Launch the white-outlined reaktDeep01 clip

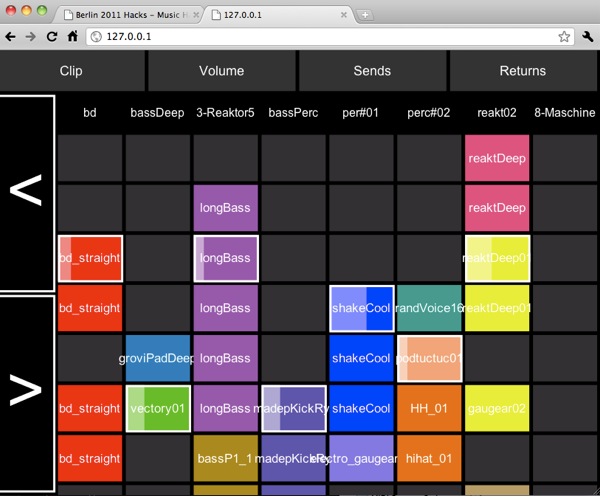[497, 258]
